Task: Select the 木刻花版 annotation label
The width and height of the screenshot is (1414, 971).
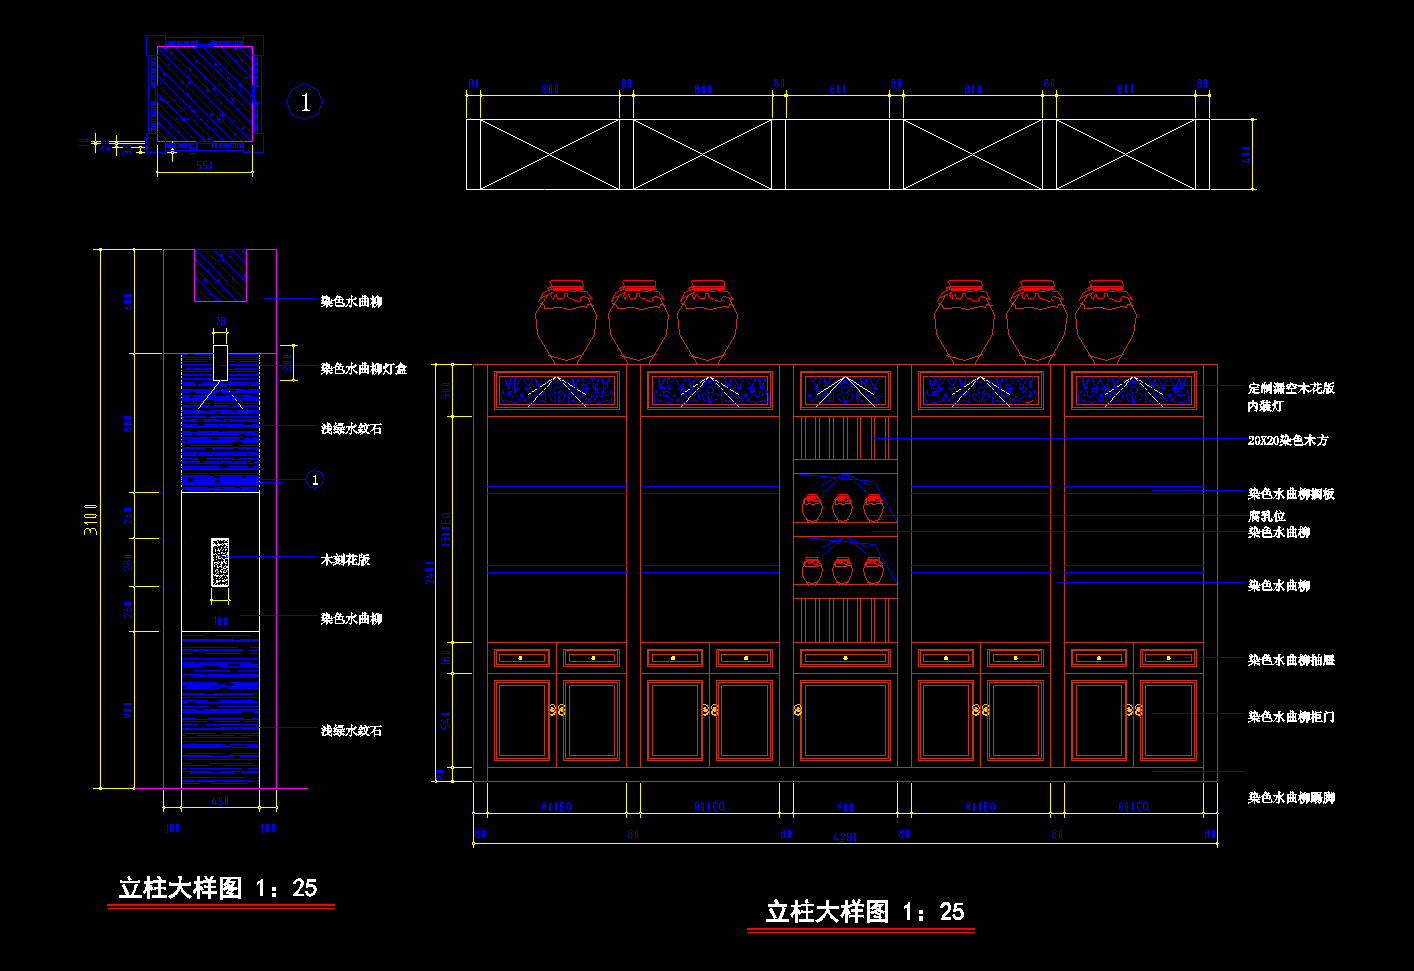Action: [x=345, y=560]
